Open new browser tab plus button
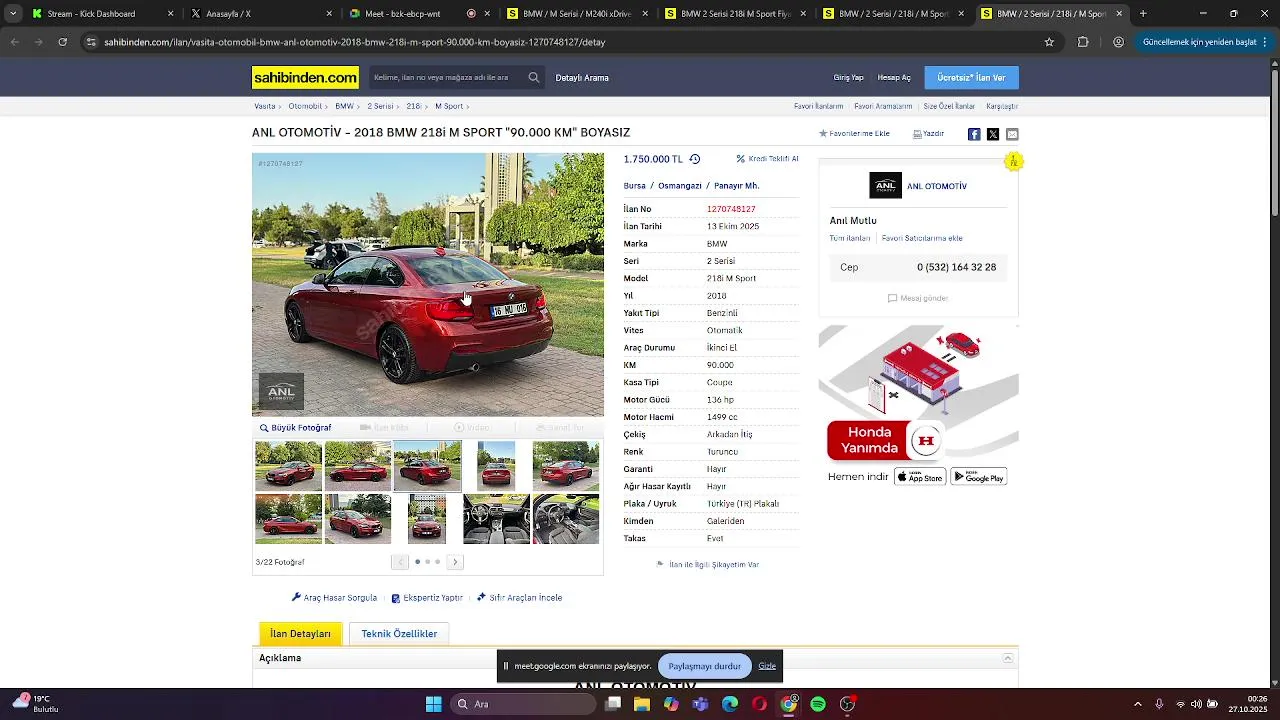Image resolution: width=1280 pixels, height=720 pixels. coord(1143,14)
